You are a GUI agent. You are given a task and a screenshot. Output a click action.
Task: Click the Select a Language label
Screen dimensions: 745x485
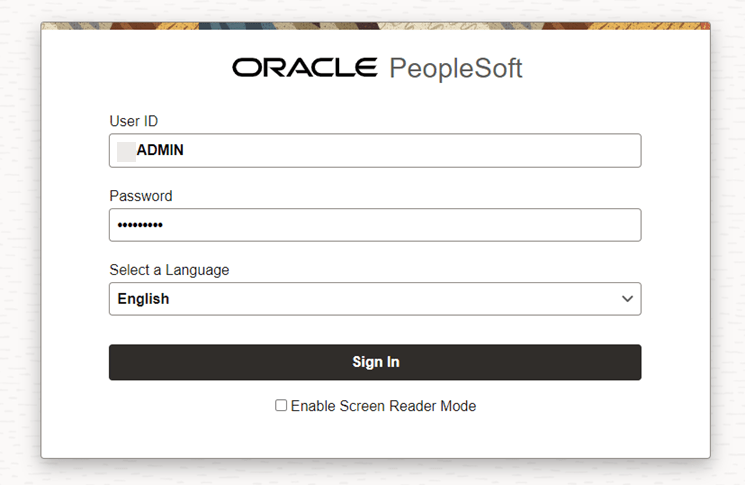pyautogui.click(x=169, y=270)
